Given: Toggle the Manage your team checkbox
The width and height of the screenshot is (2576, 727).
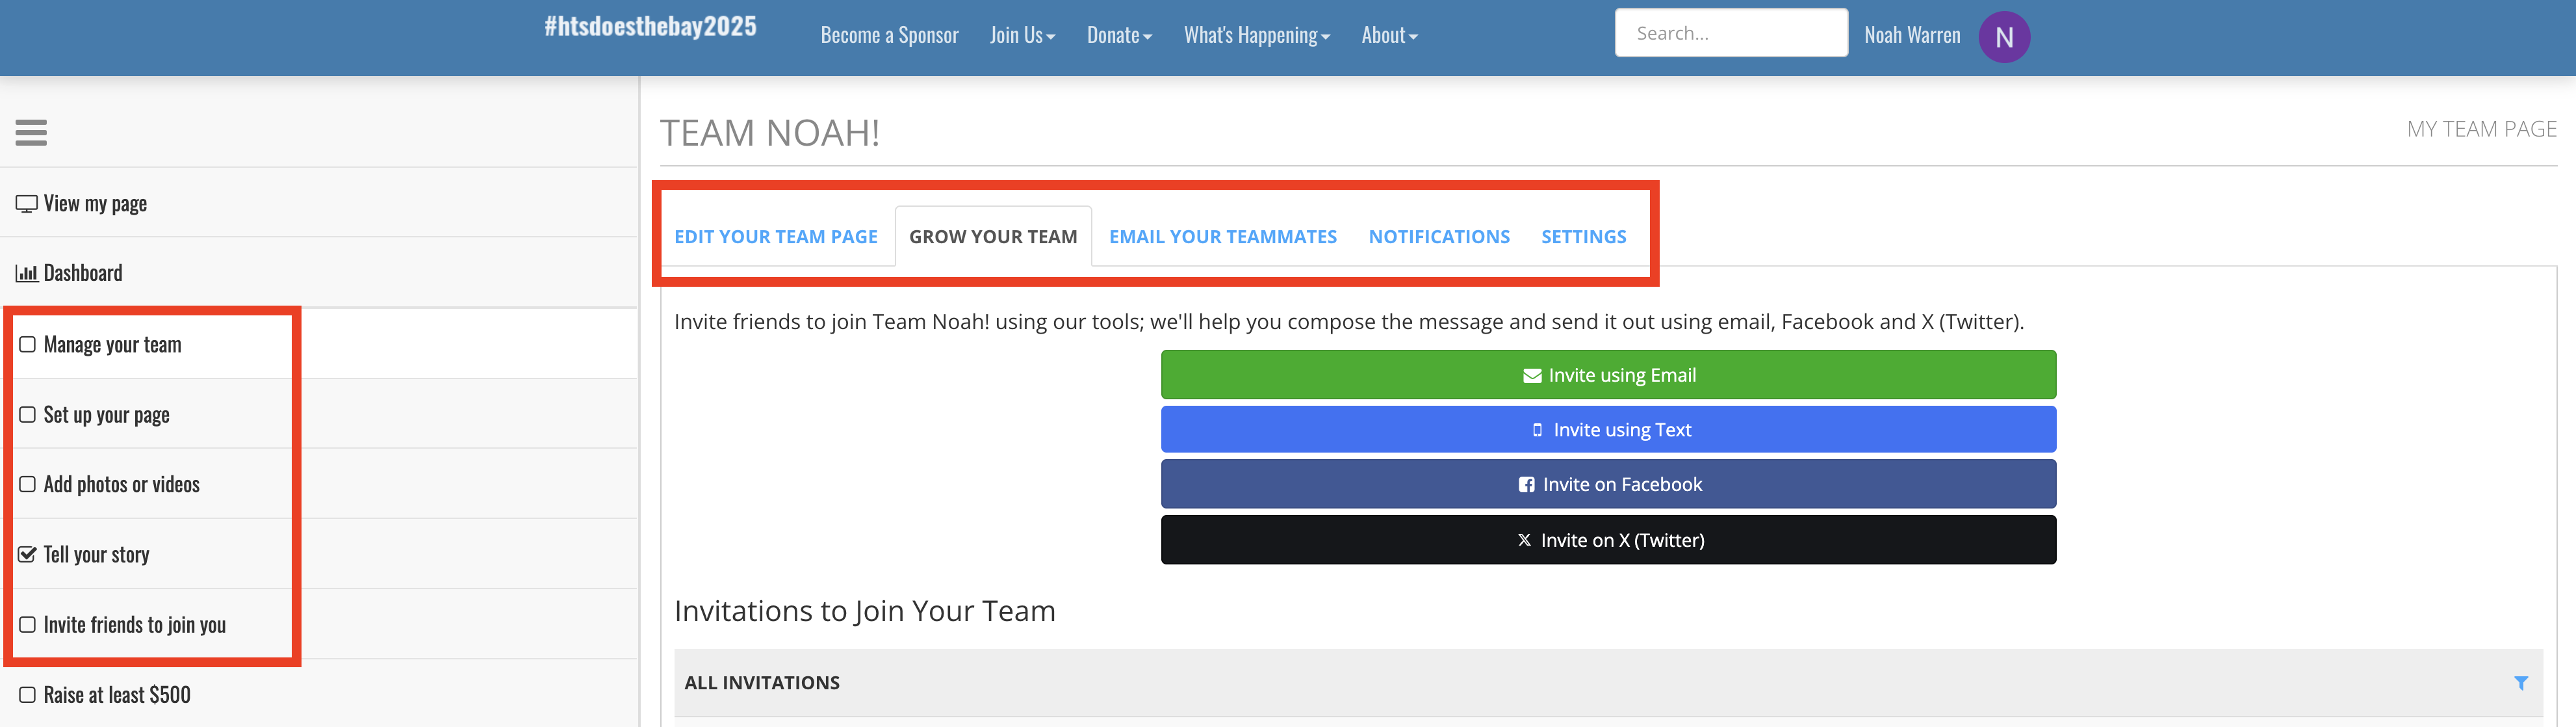Looking at the screenshot, I should (x=27, y=344).
